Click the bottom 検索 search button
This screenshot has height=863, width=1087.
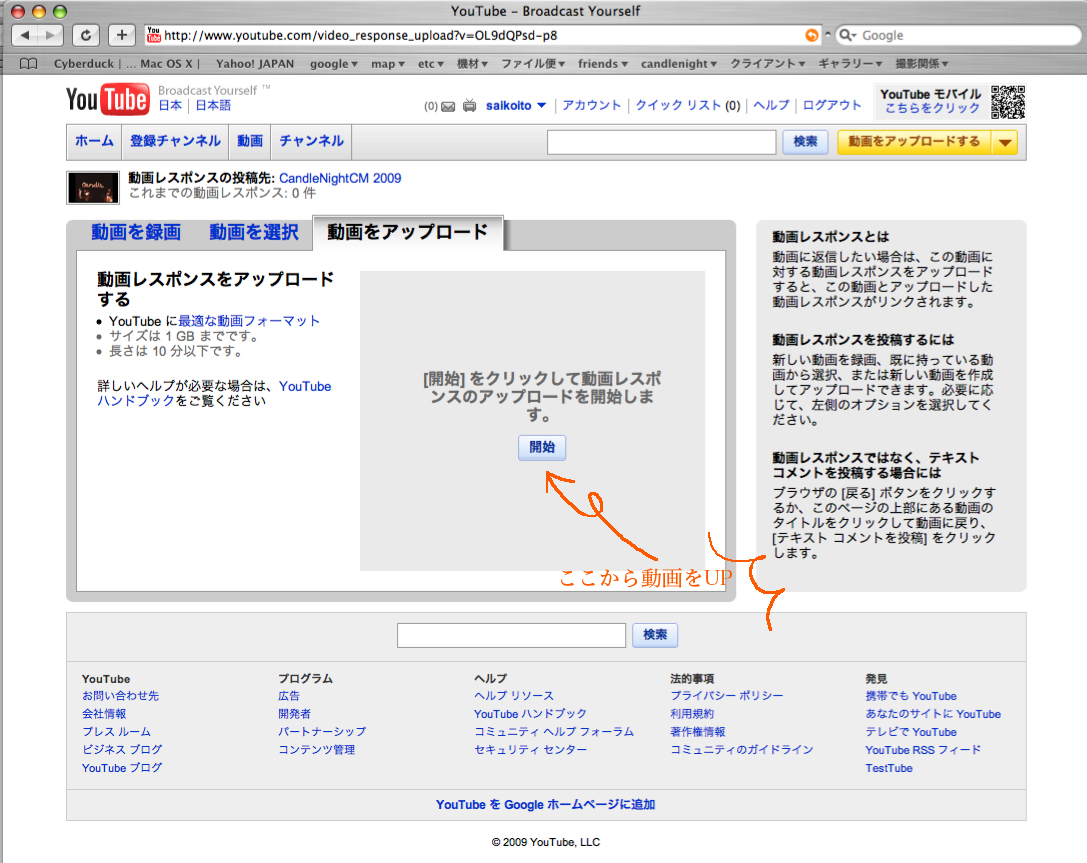pos(655,635)
